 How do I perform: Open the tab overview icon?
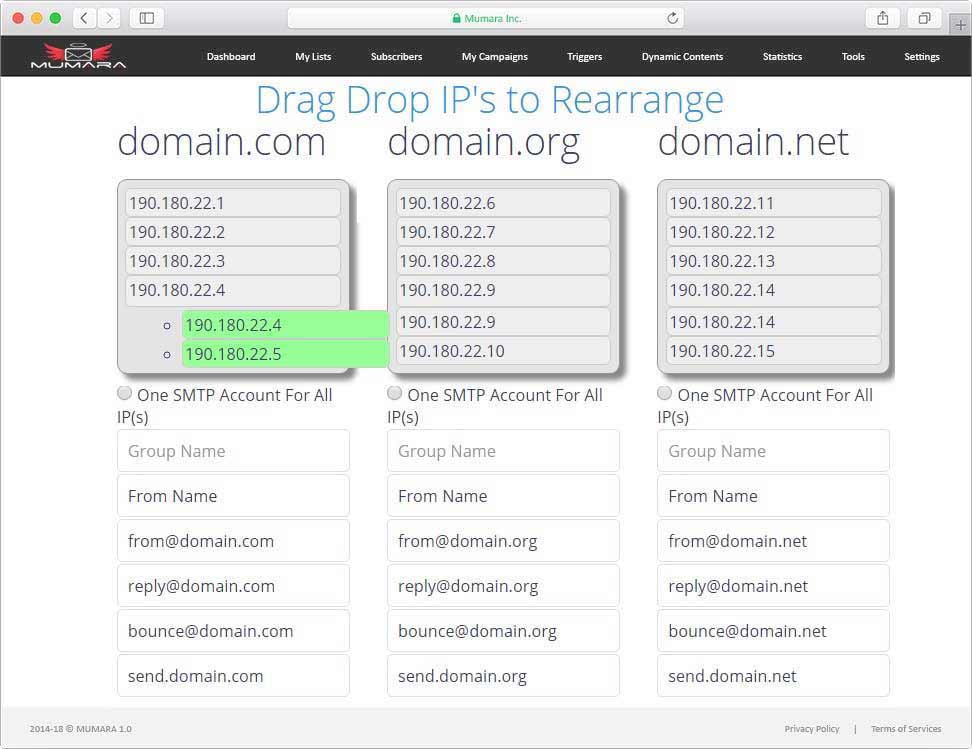coord(925,17)
